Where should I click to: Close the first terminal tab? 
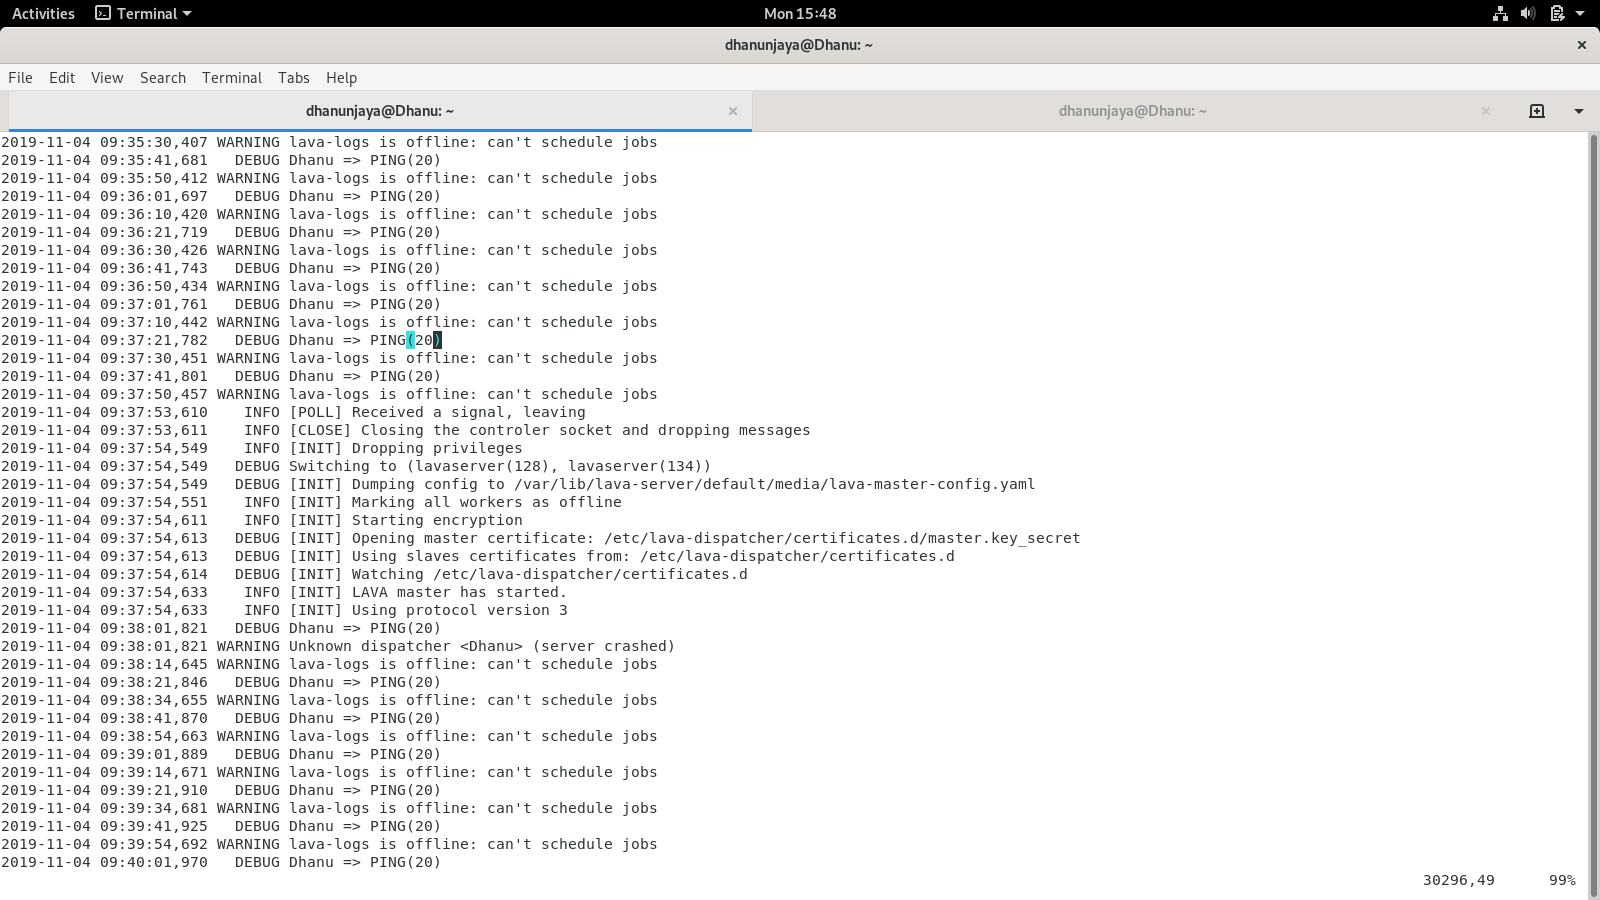point(733,111)
